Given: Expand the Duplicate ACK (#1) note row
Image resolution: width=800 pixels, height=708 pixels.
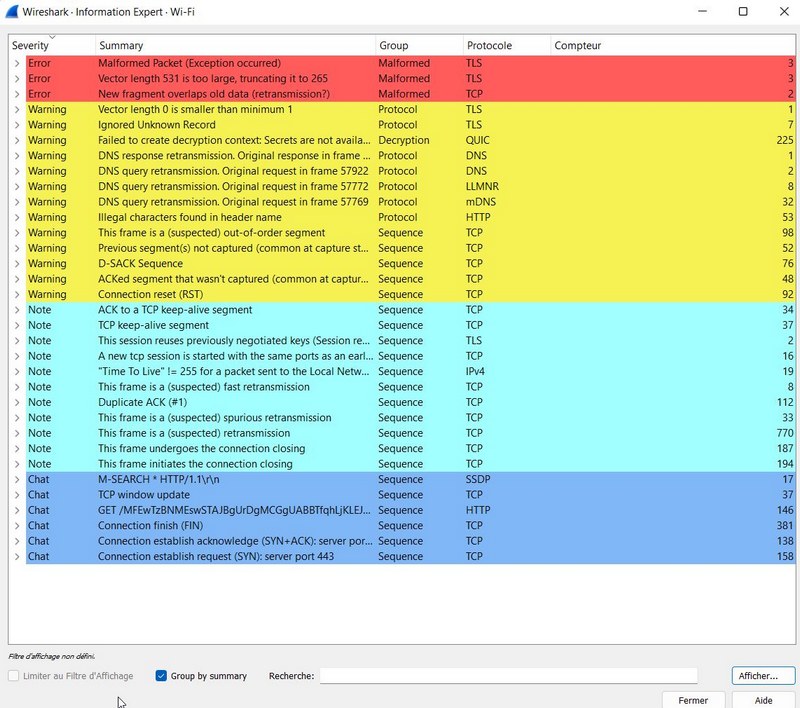Looking at the screenshot, I should pos(16,402).
